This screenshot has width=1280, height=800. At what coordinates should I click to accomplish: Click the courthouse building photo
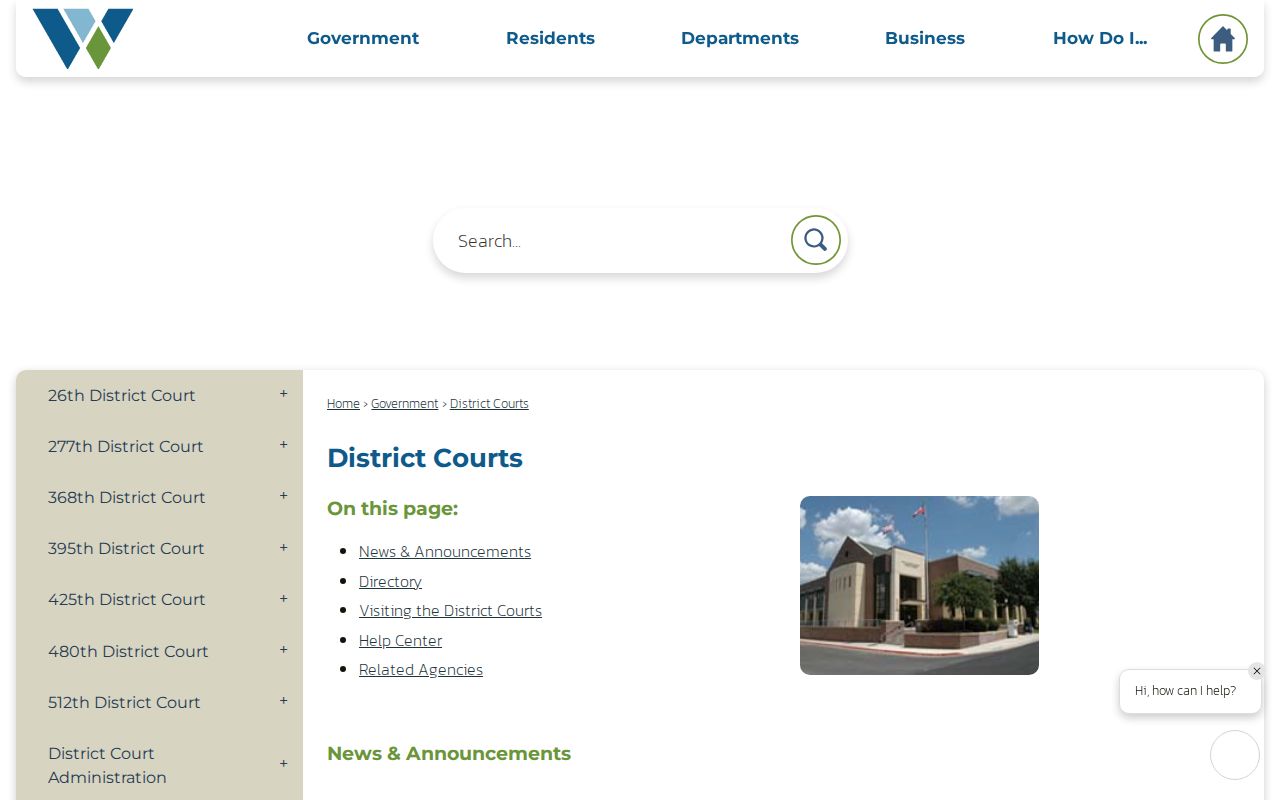coord(919,585)
